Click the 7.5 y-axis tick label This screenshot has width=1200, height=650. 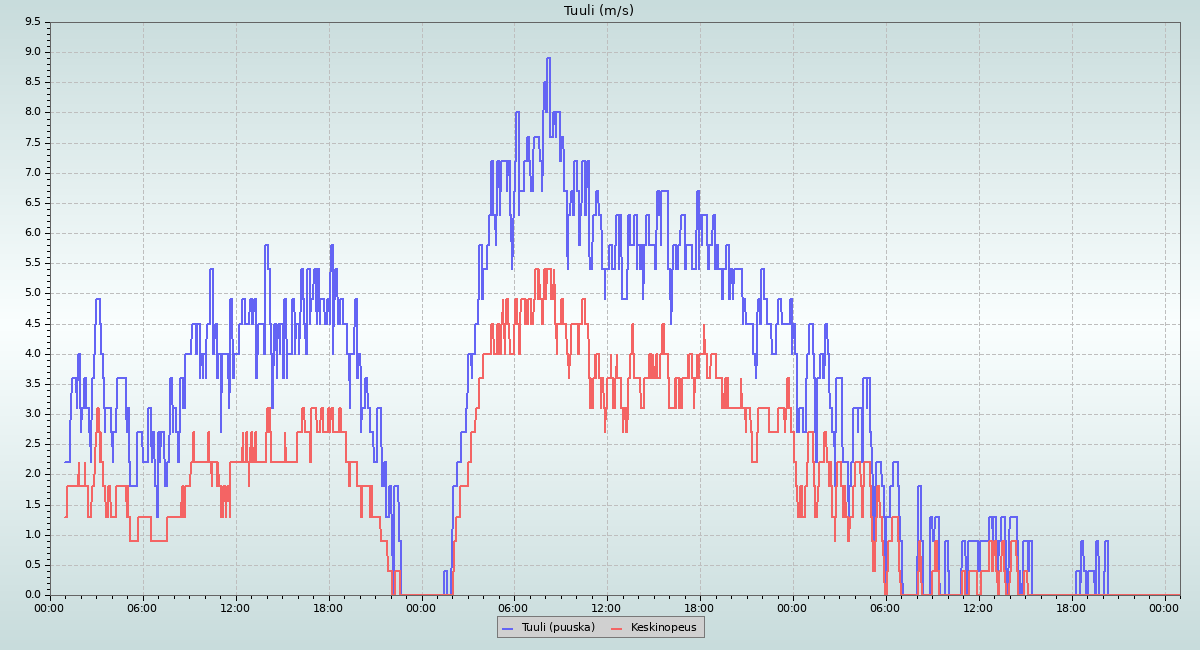[x=32, y=142]
